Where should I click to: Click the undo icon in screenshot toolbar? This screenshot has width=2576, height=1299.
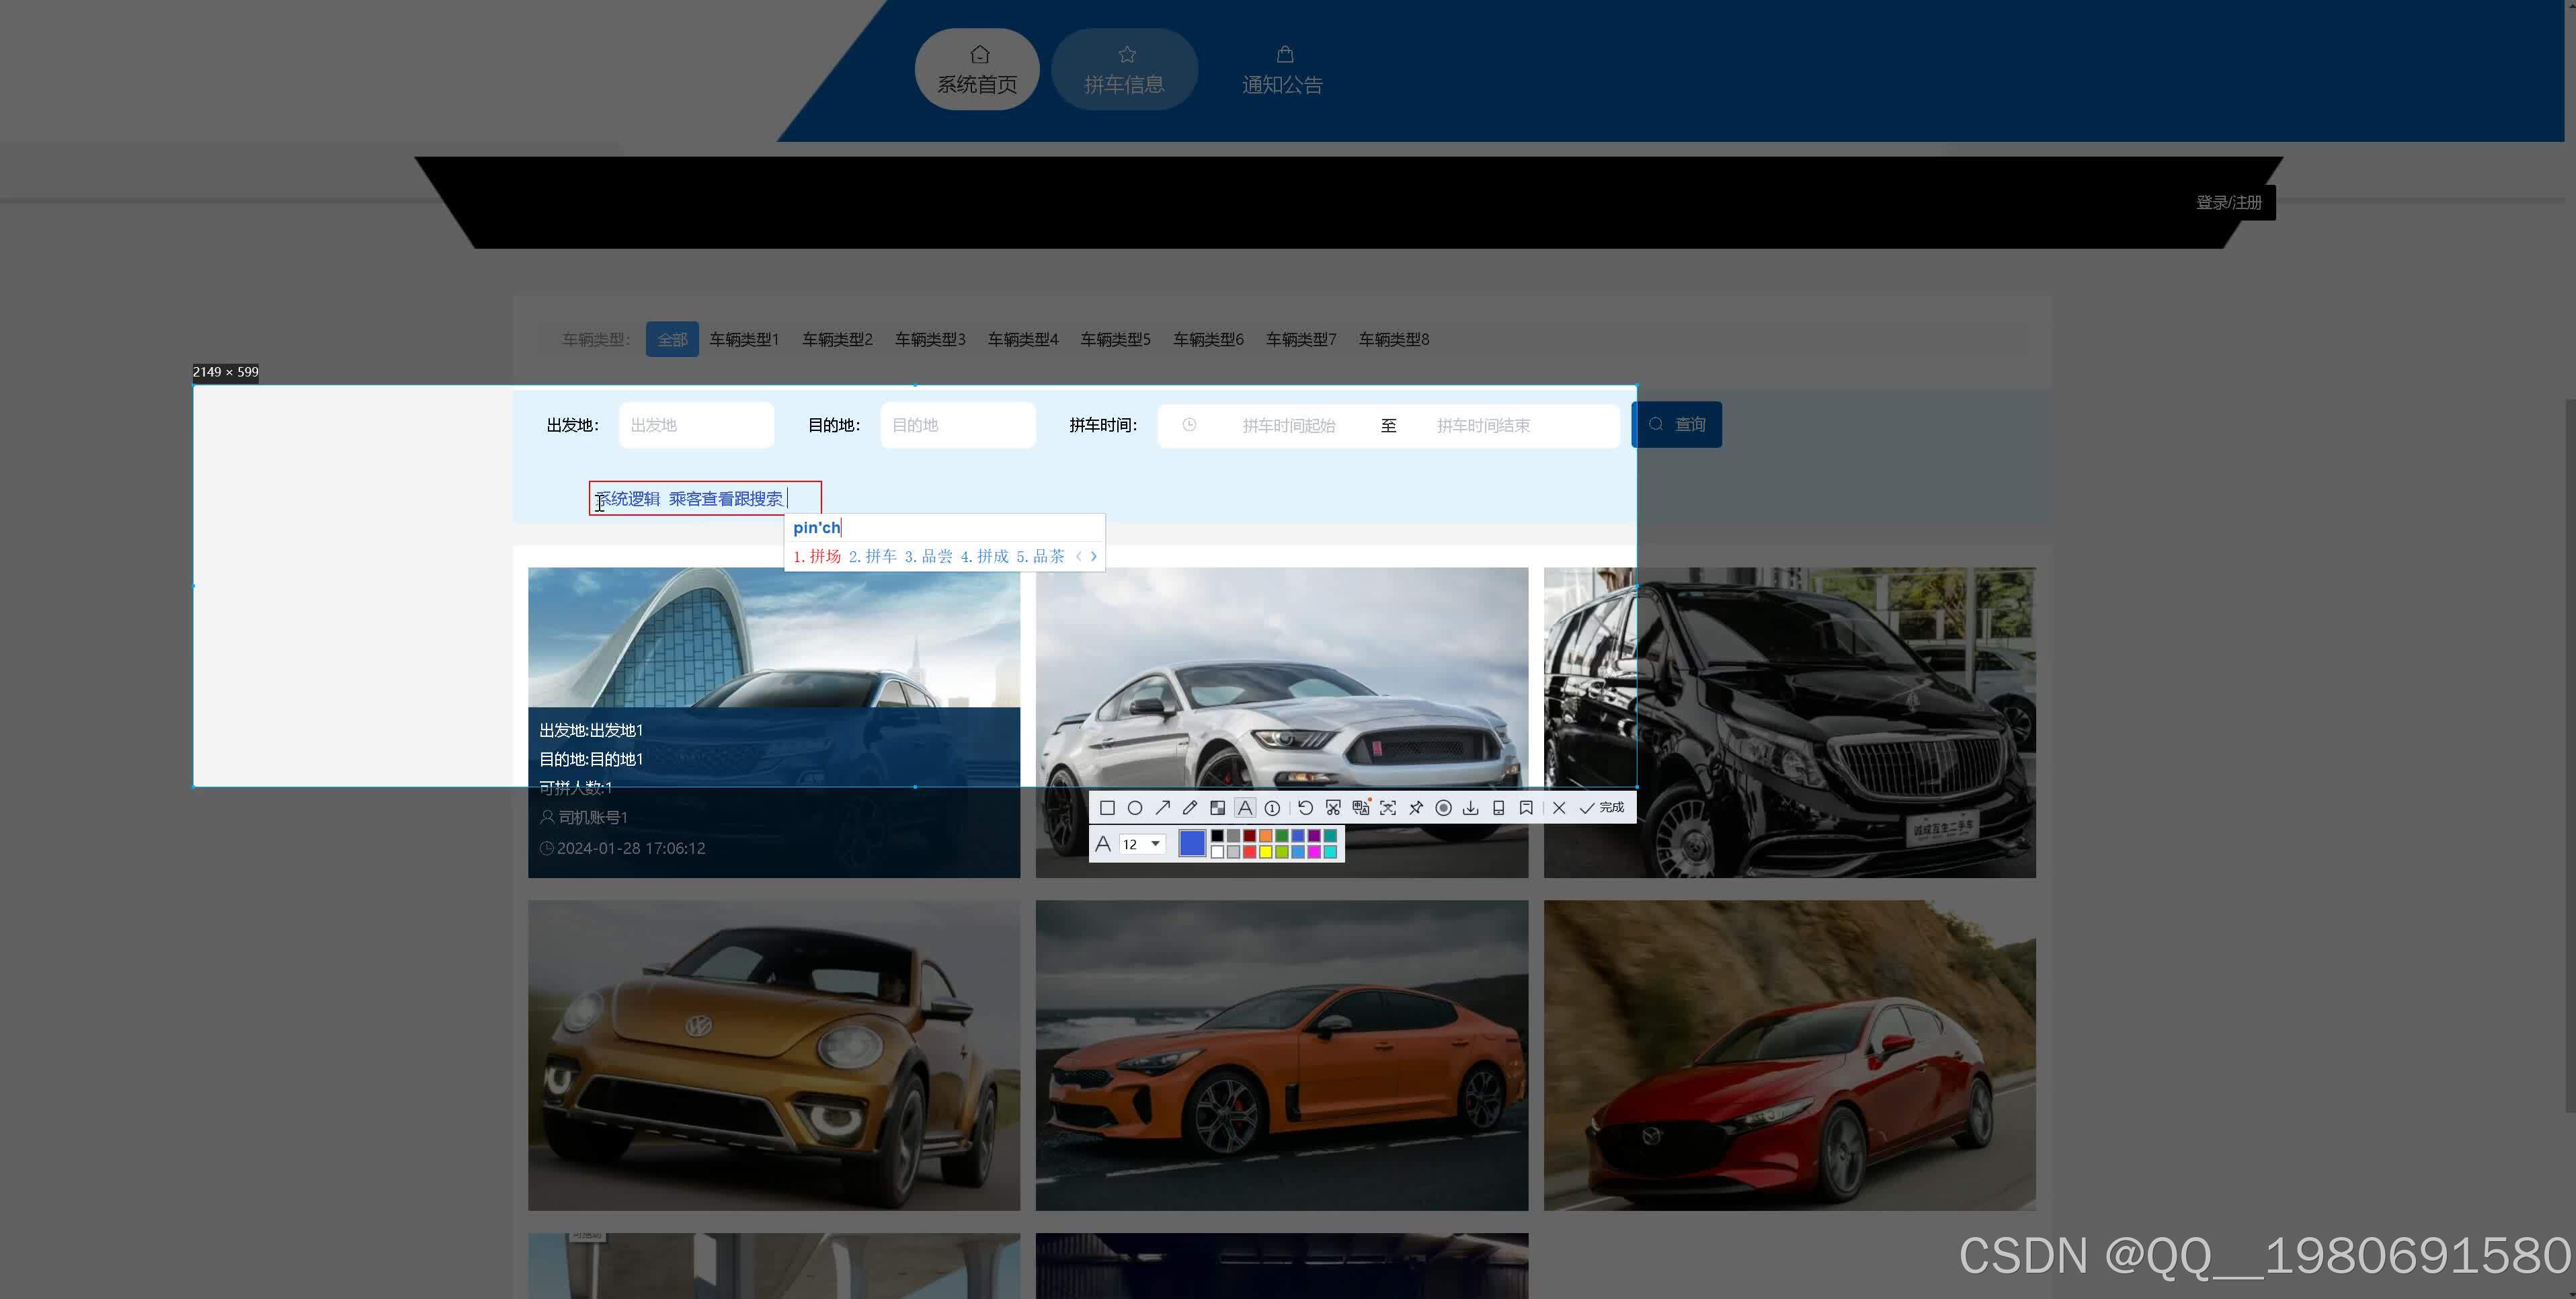pyautogui.click(x=1305, y=808)
